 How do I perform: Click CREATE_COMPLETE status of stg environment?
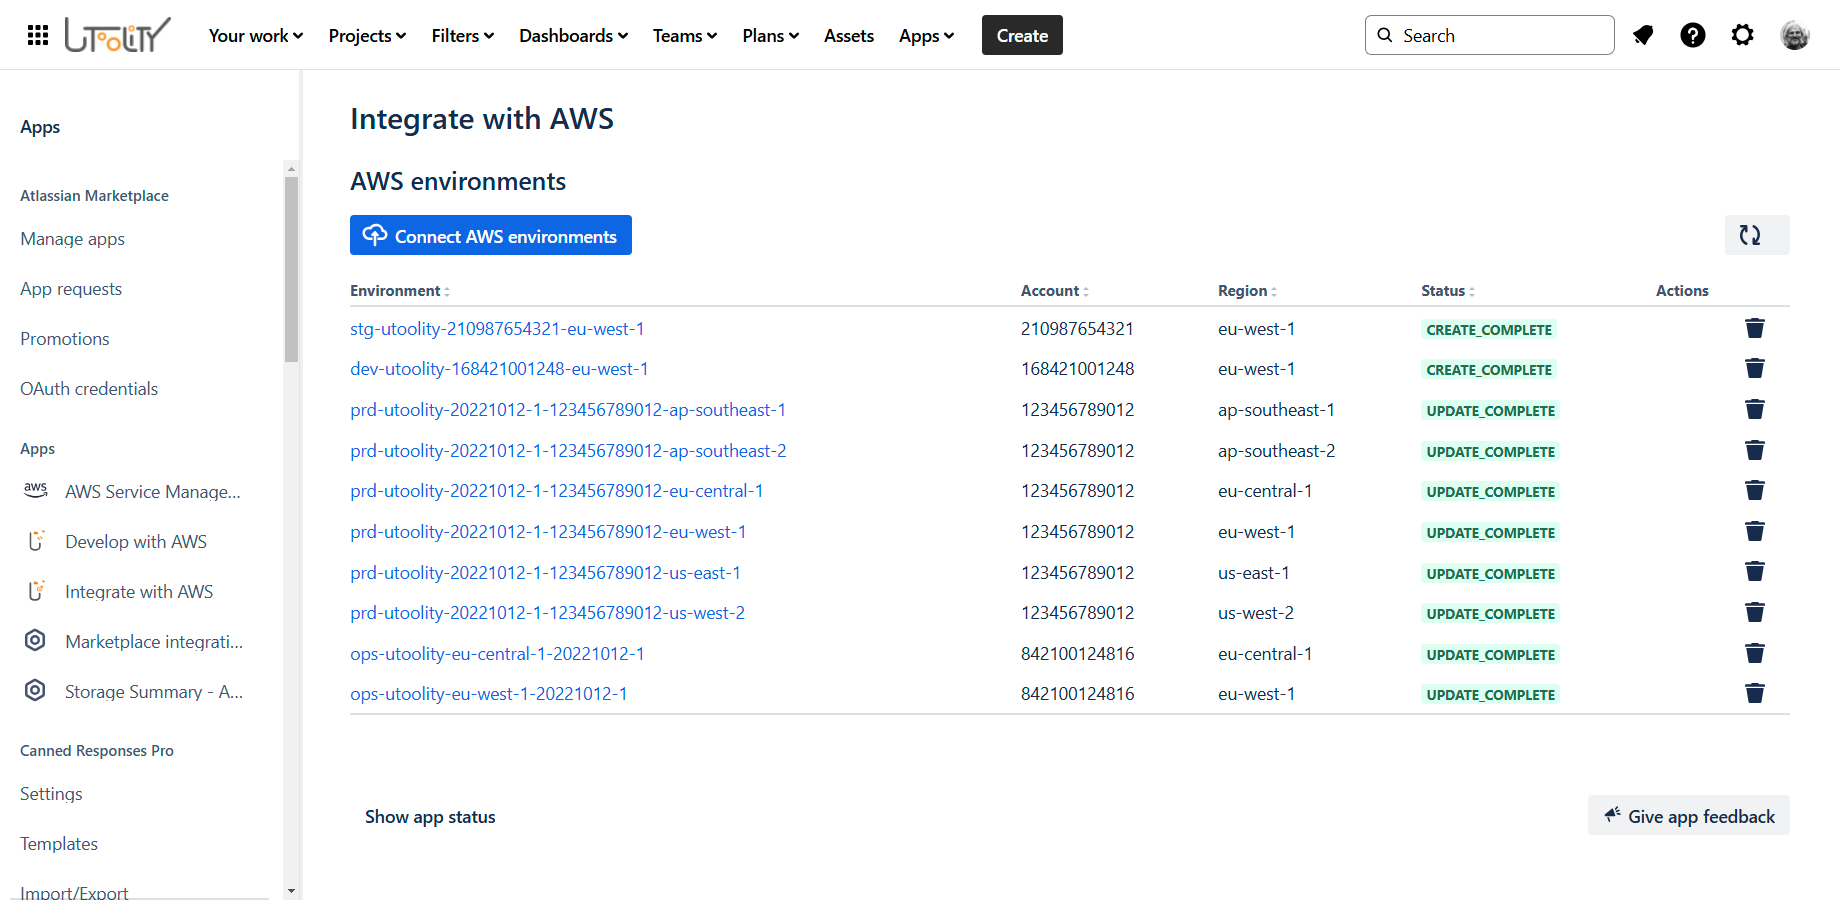click(x=1489, y=330)
